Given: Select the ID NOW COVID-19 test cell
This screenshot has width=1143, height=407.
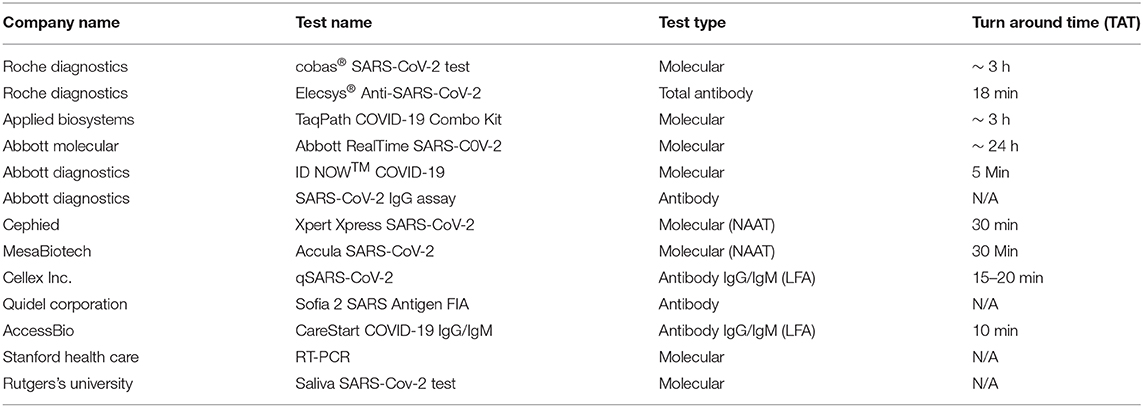Looking at the screenshot, I should [x=372, y=172].
